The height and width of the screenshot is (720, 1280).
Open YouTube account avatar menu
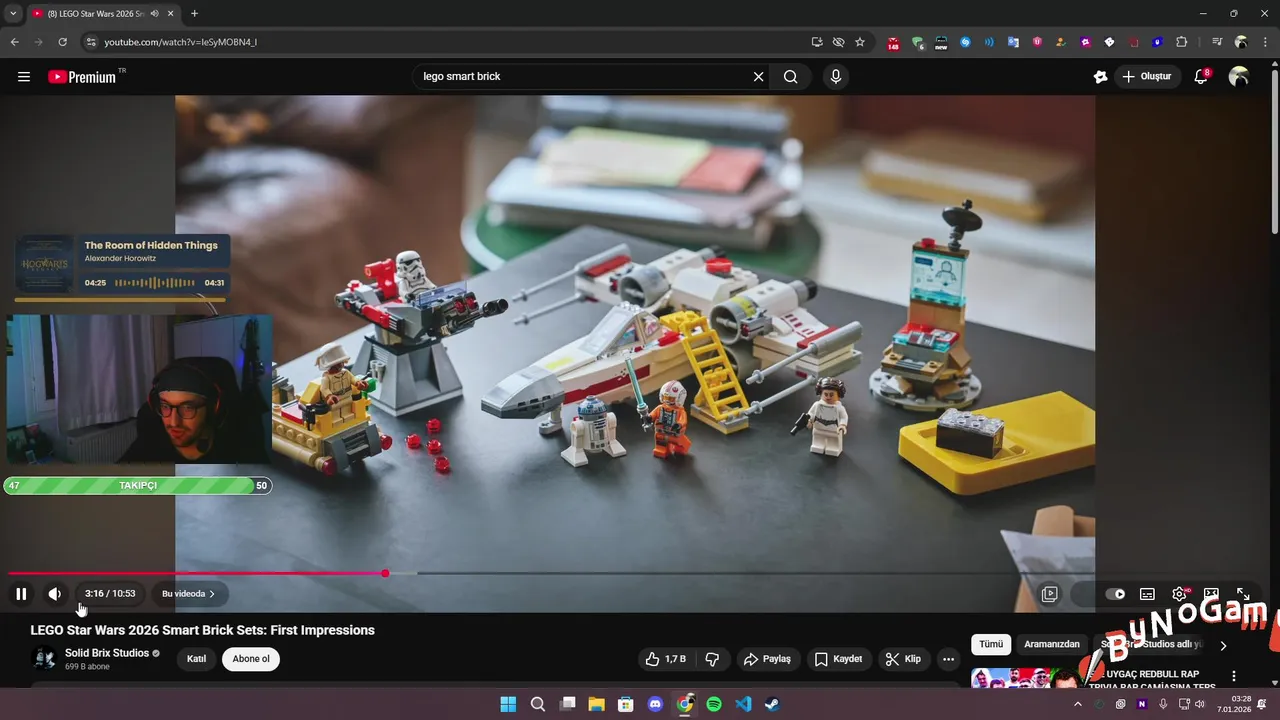1239,77
